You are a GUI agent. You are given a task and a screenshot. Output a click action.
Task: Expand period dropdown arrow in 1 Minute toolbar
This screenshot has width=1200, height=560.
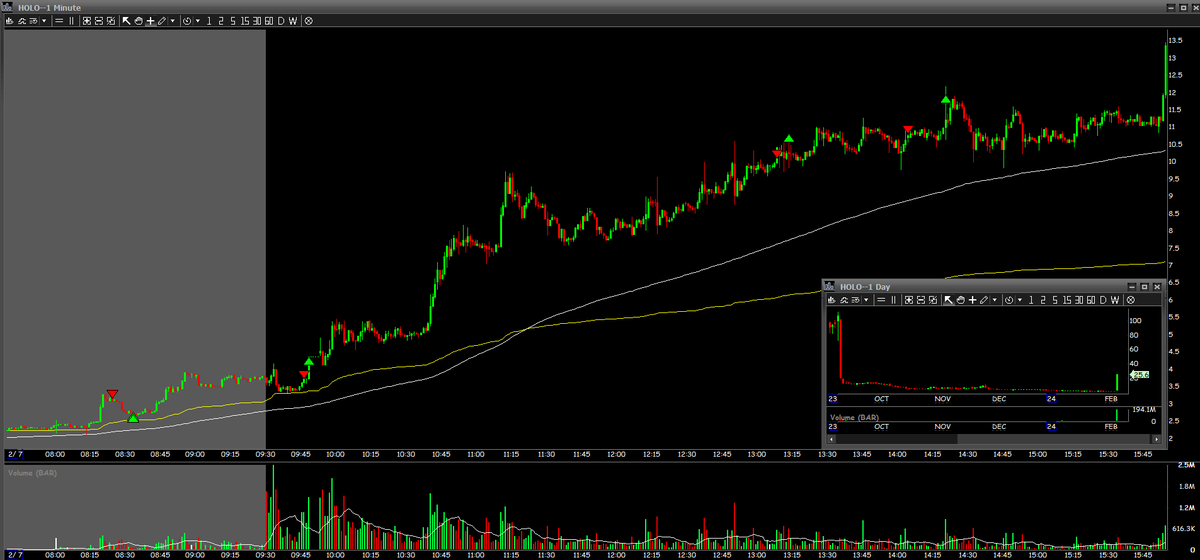point(198,20)
